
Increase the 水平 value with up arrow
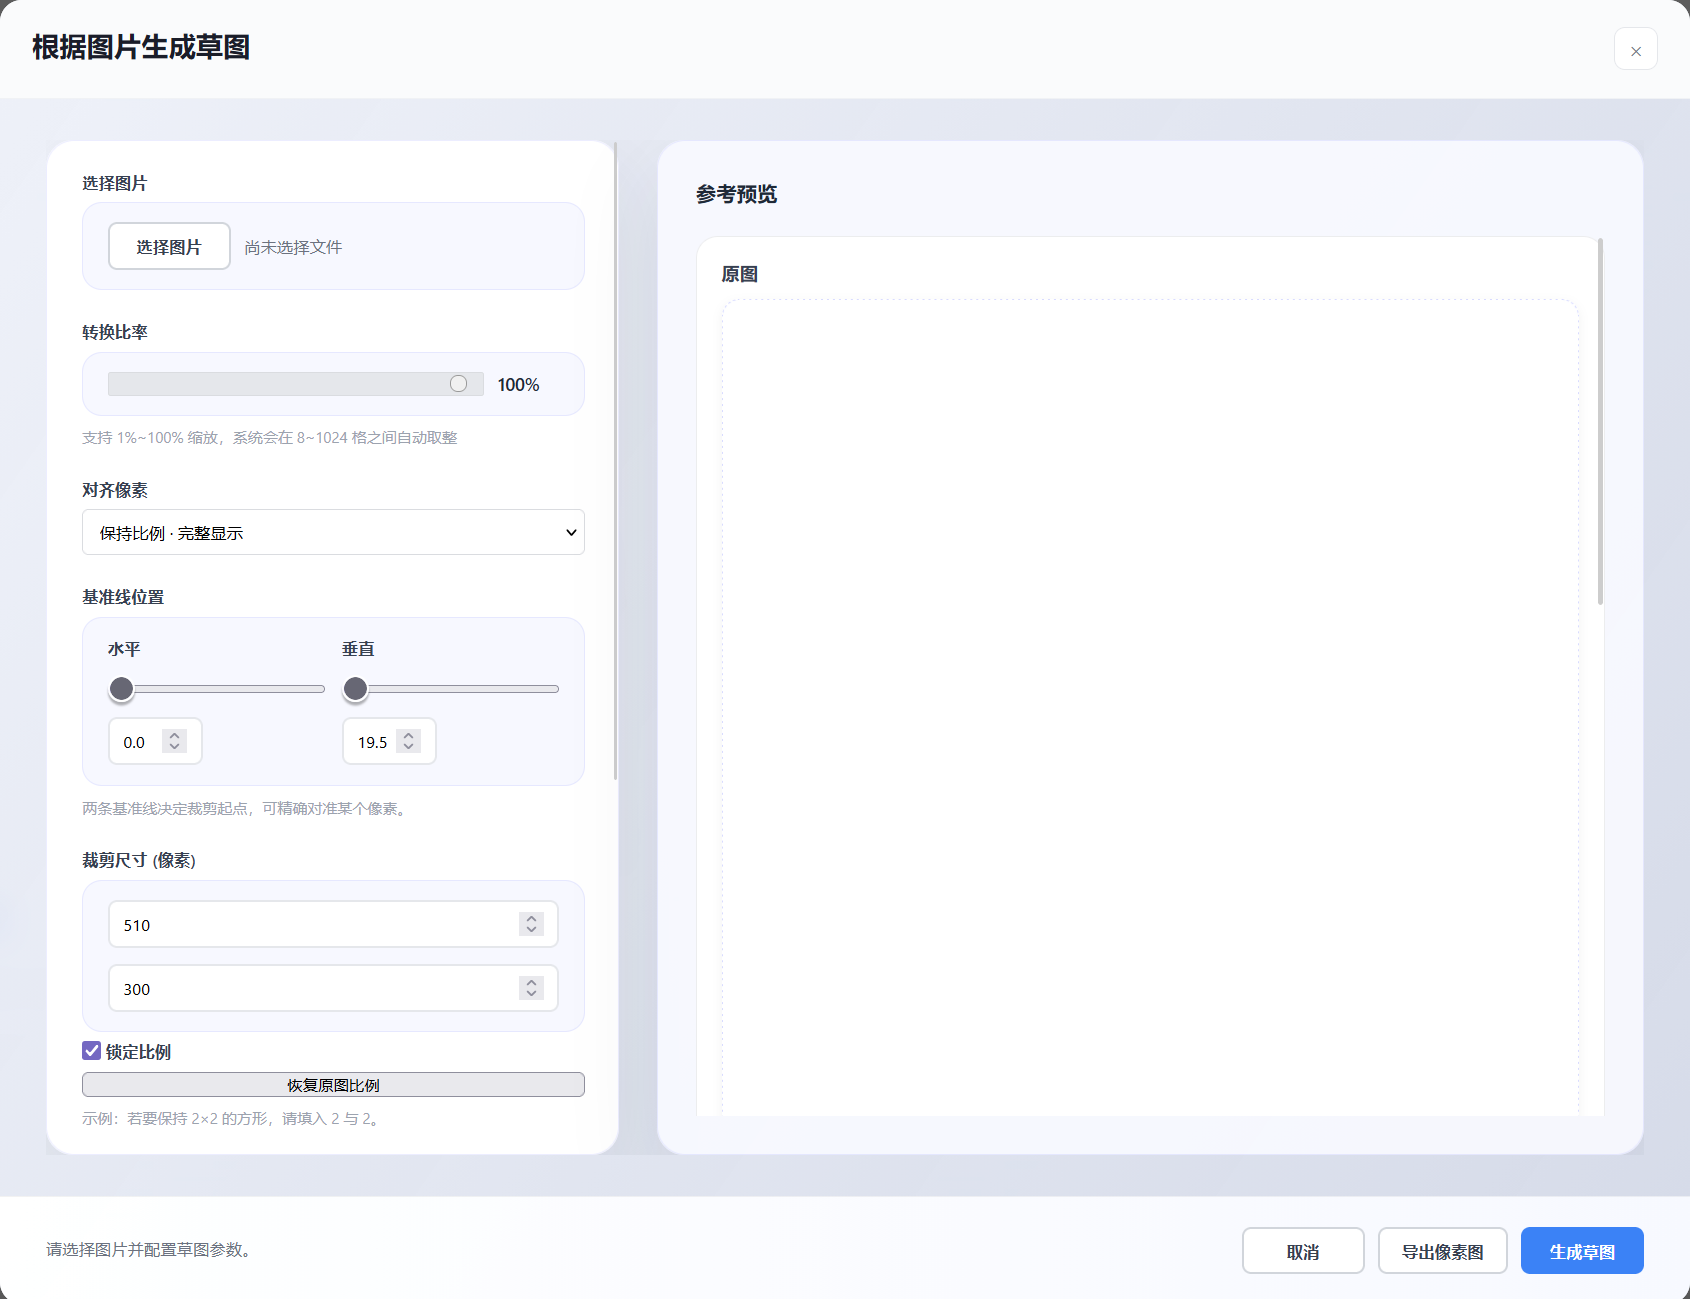(175, 735)
